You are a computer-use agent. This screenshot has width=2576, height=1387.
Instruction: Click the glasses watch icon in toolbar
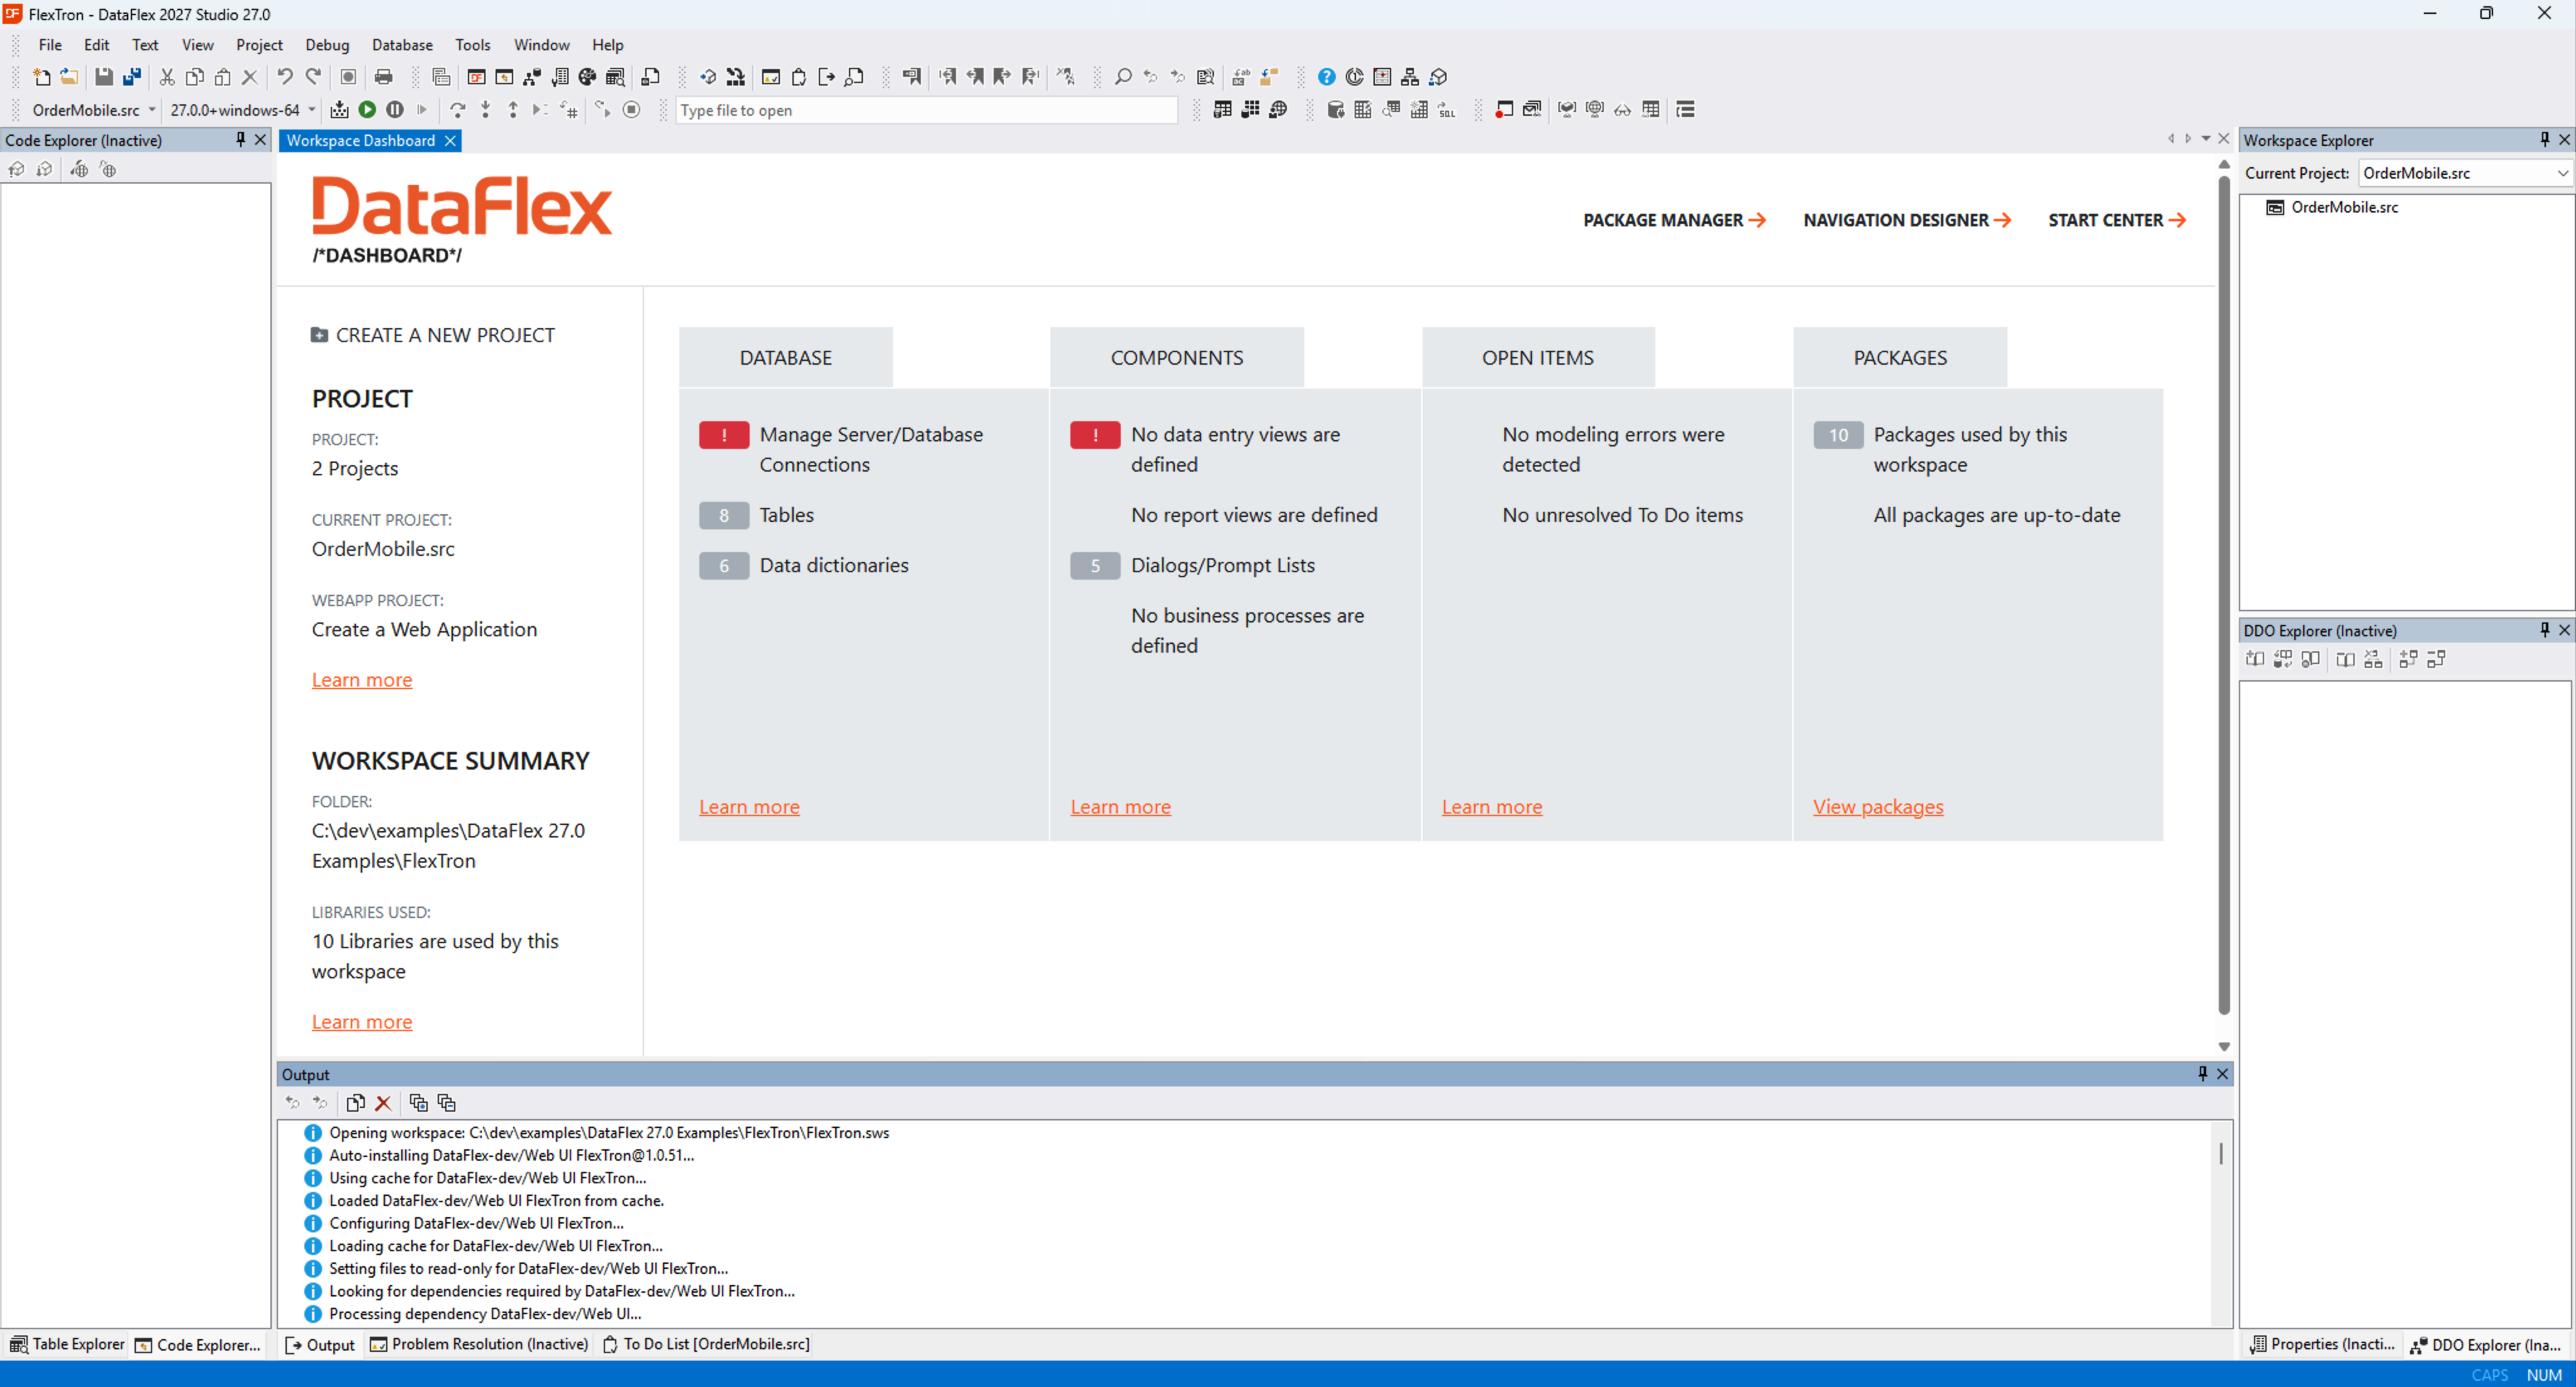click(x=1622, y=110)
